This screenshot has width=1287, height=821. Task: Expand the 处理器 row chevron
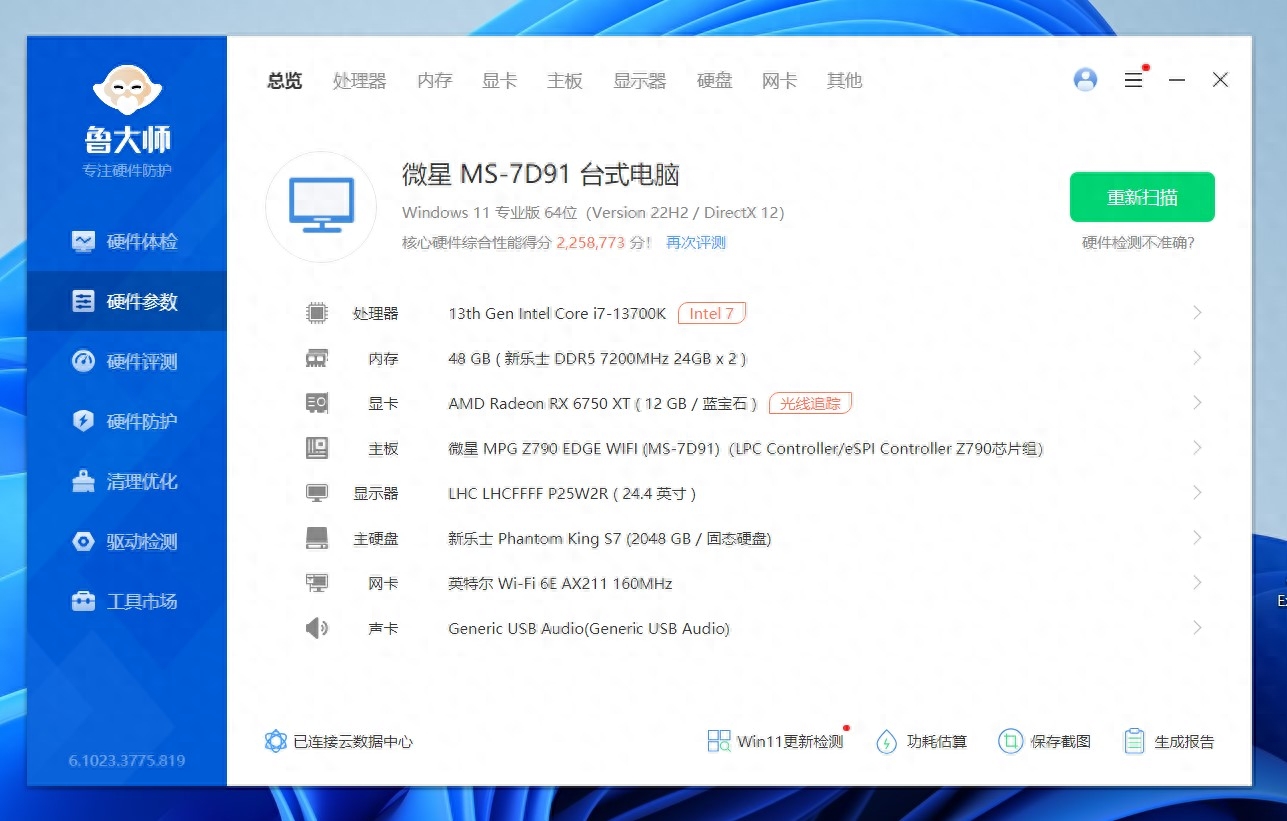click(1197, 313)
